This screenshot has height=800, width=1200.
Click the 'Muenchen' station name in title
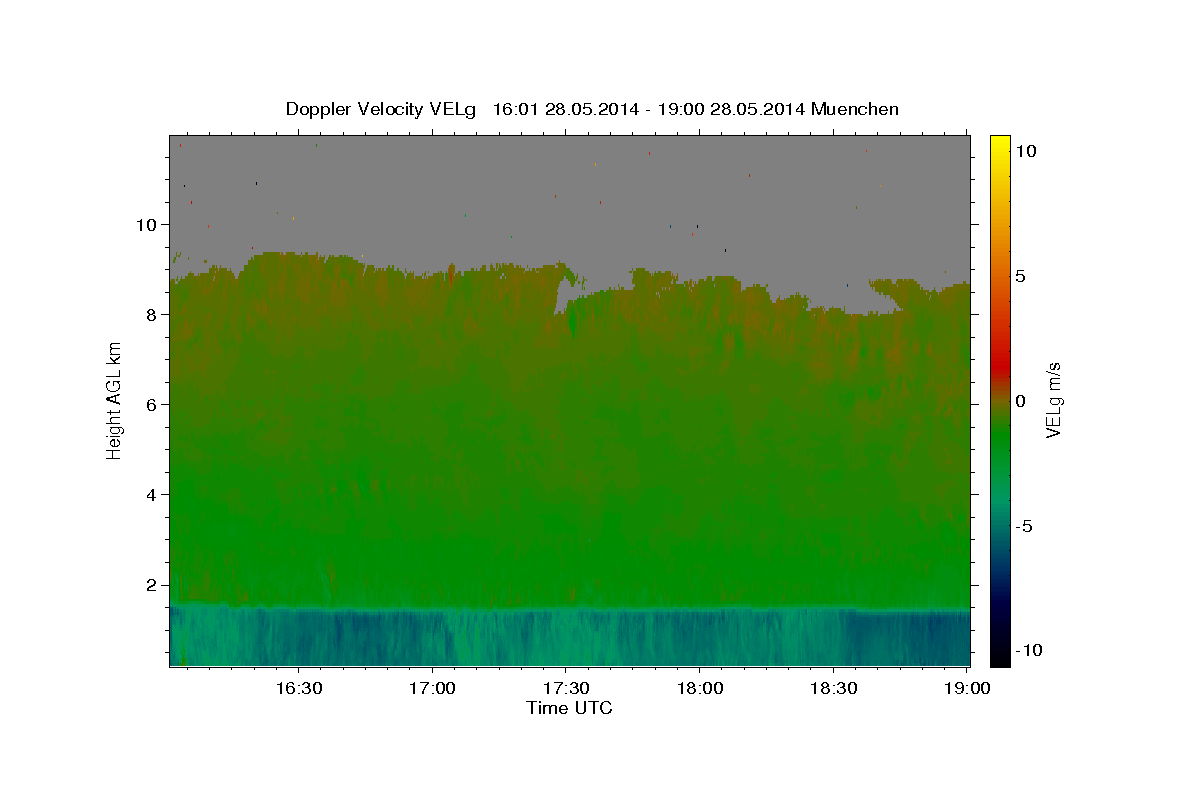(x=855, y=109)
